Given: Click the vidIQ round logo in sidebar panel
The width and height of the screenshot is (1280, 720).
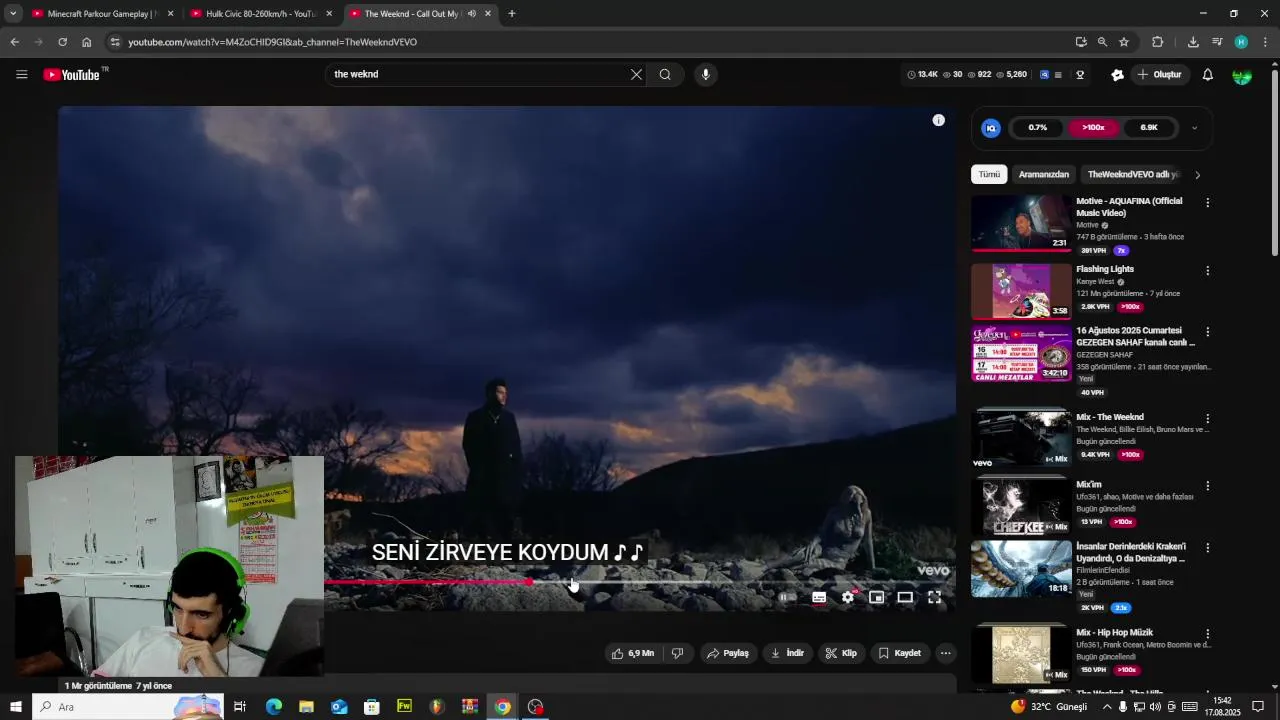Looking at the screenshot, I should [x=991, y=128].
